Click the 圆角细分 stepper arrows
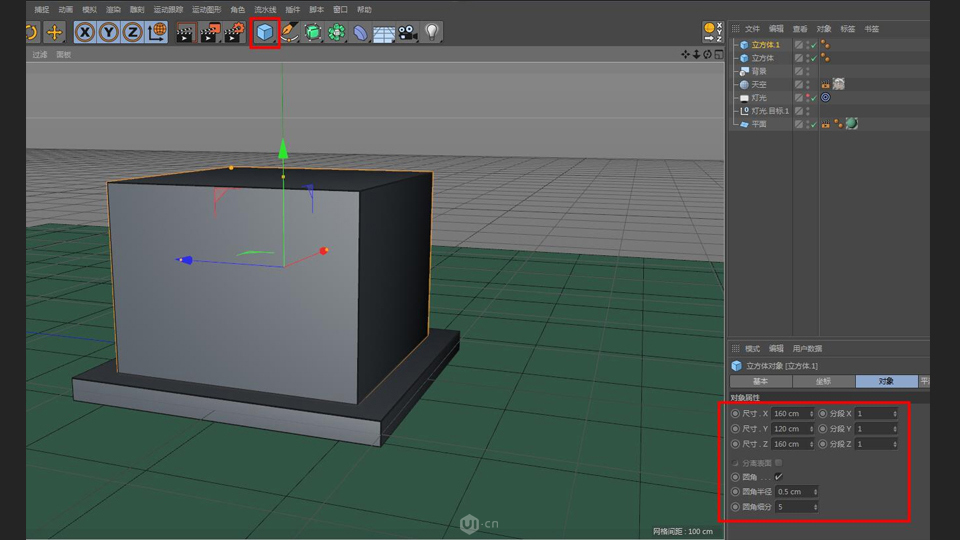This screenshot has width=960, height=540. (x=814, y=507)
